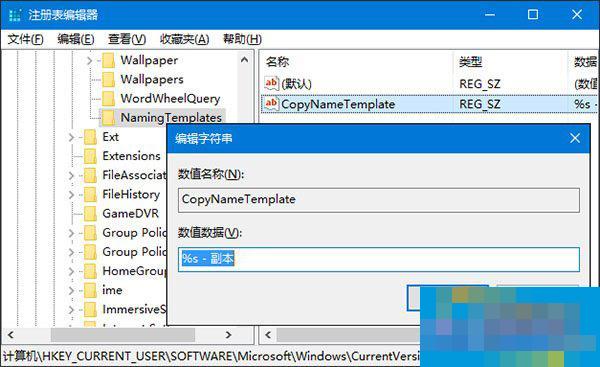
Task: Click the FileHistory folder icon
Action: point(90,194)
